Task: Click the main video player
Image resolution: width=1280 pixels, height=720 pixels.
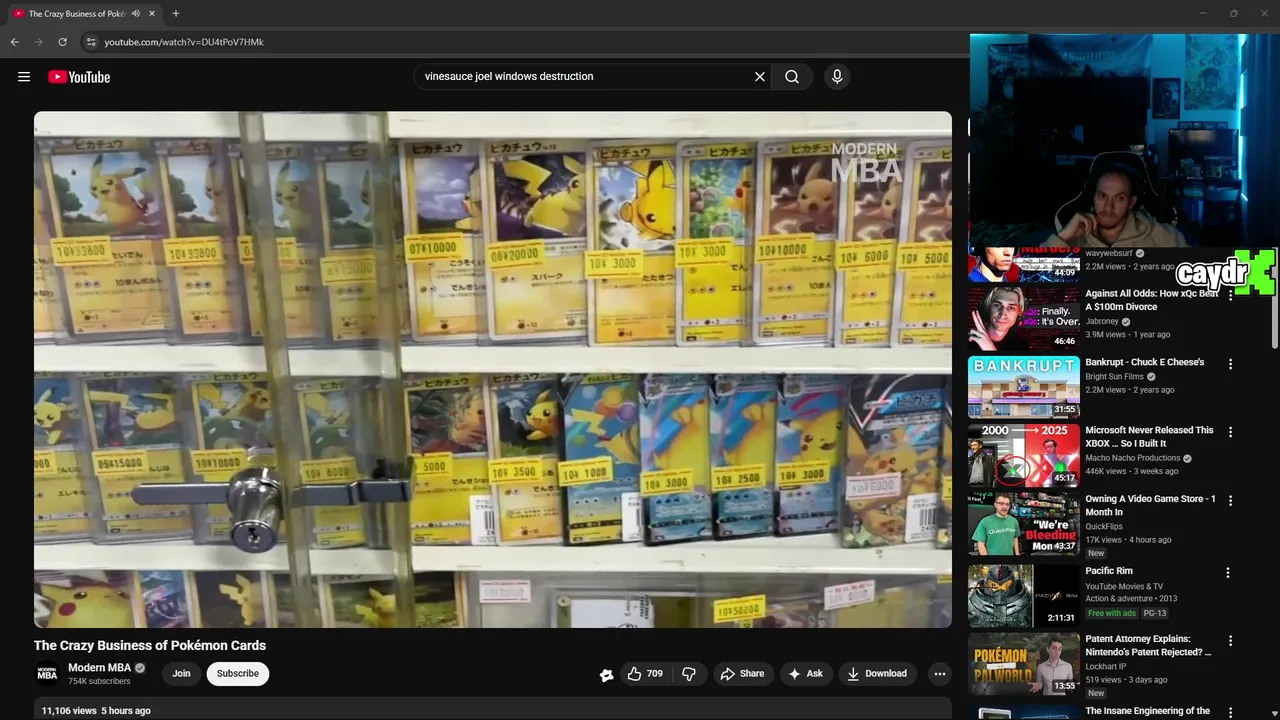Action: click(x=493, y=369)
